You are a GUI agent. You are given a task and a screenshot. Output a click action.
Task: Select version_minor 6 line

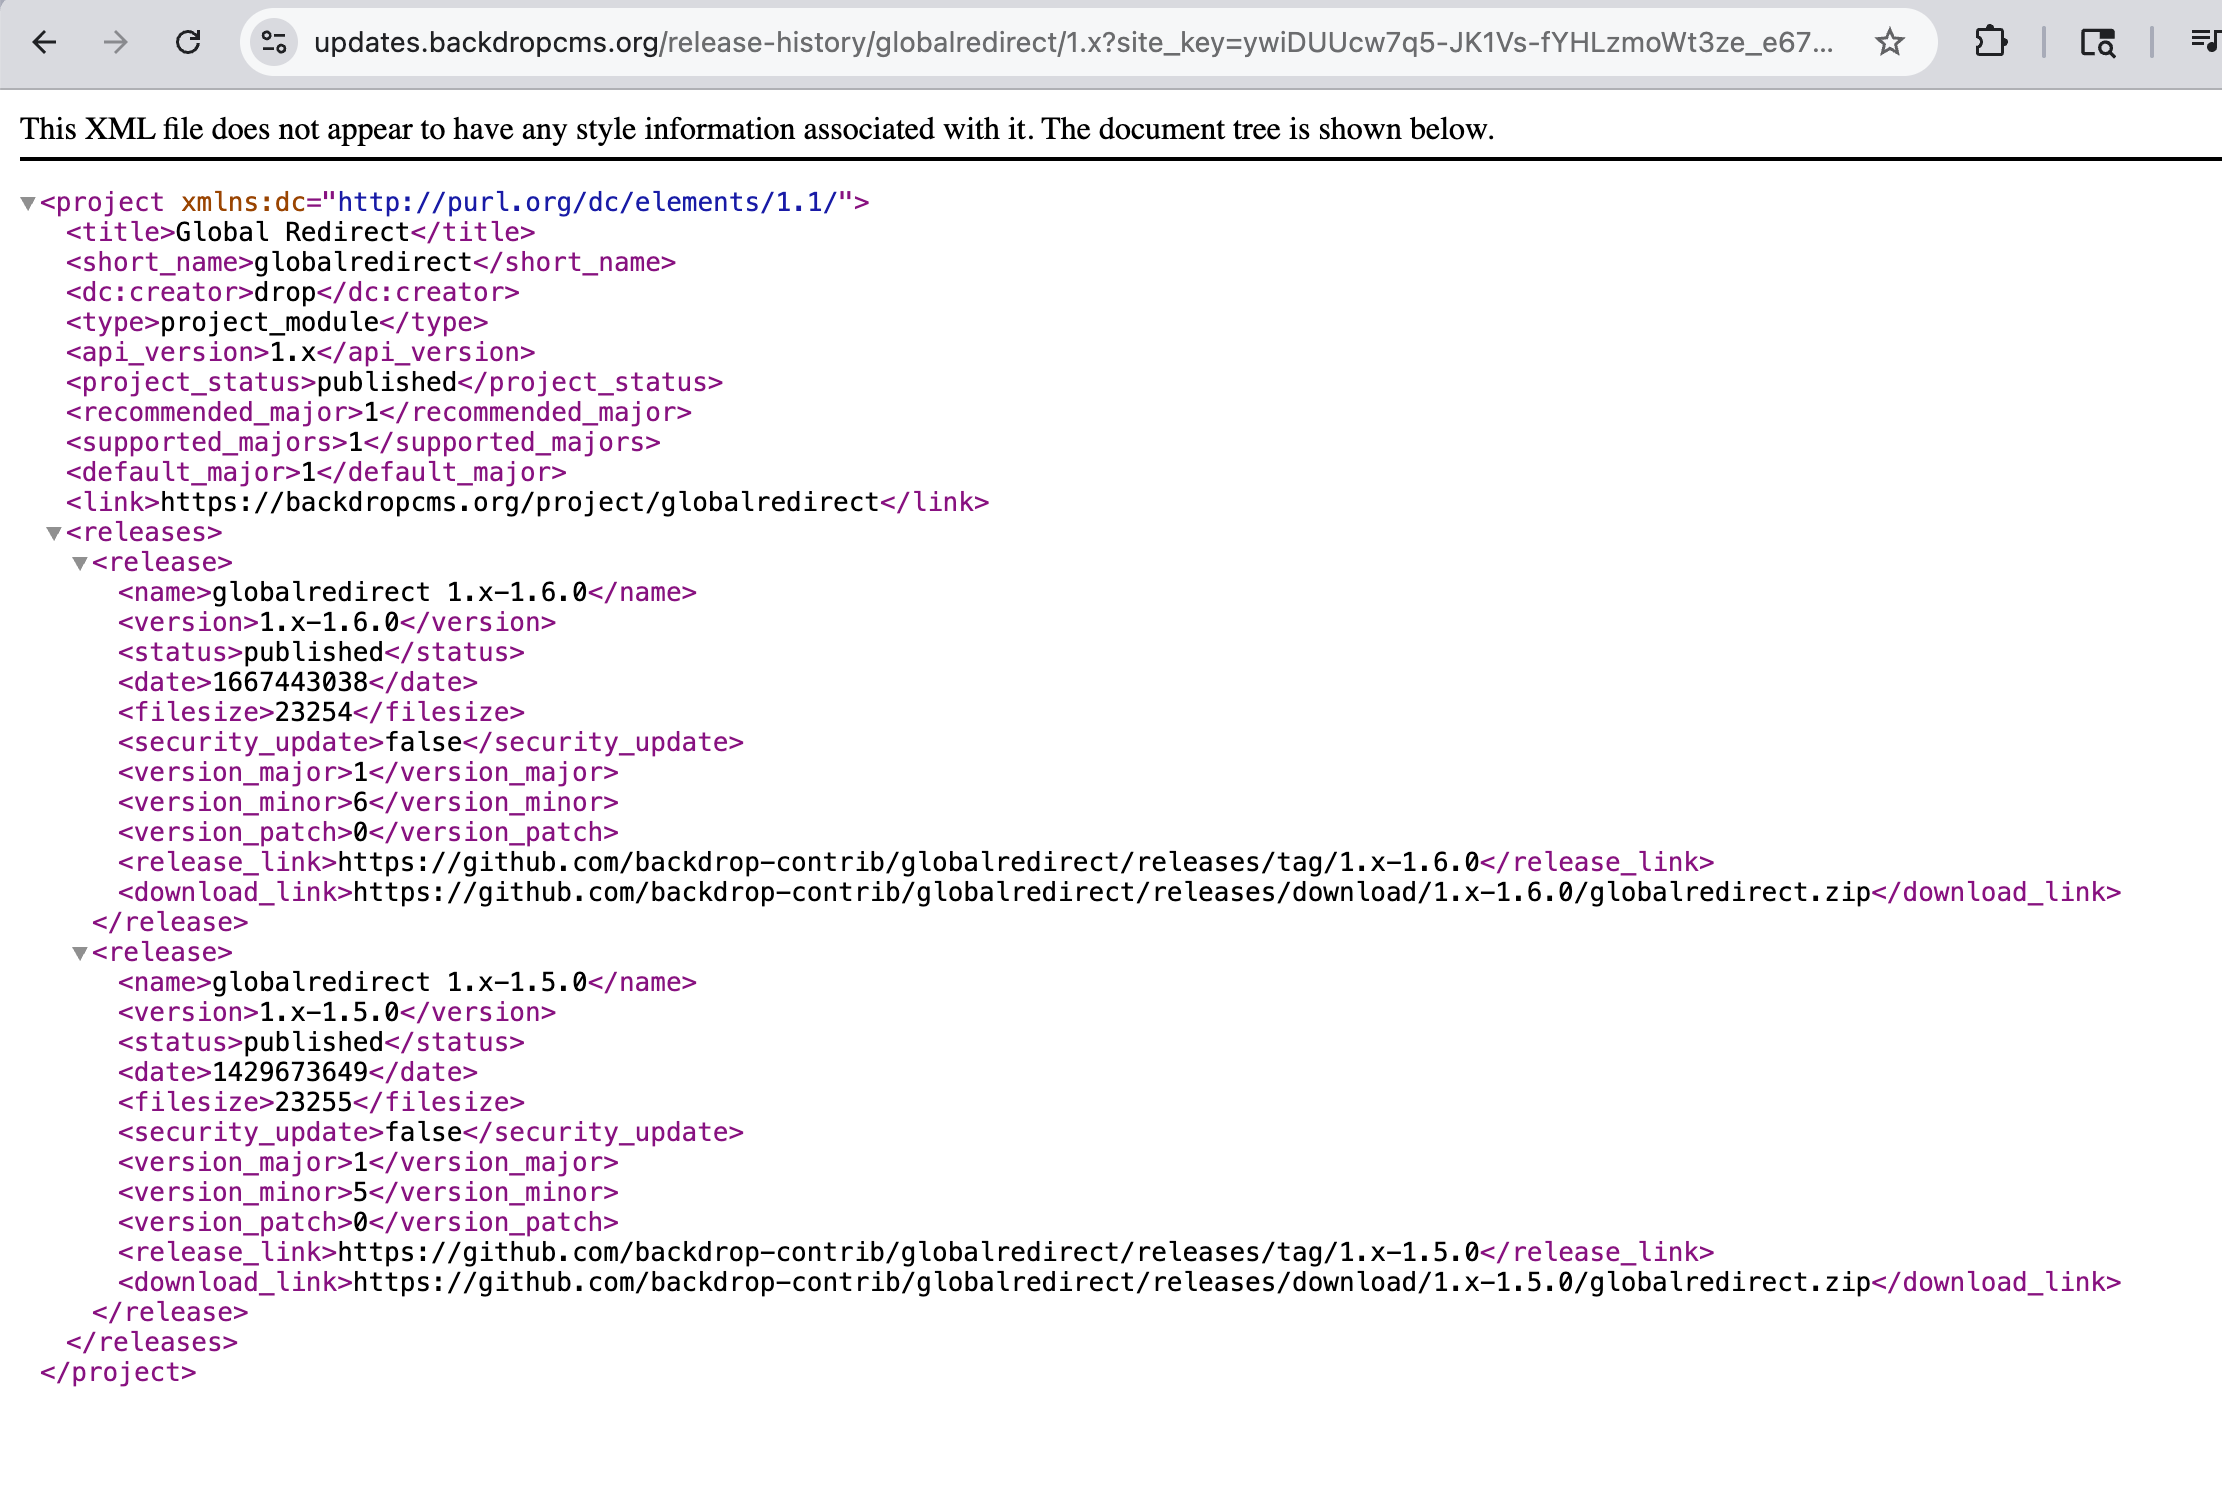point(368,802)
